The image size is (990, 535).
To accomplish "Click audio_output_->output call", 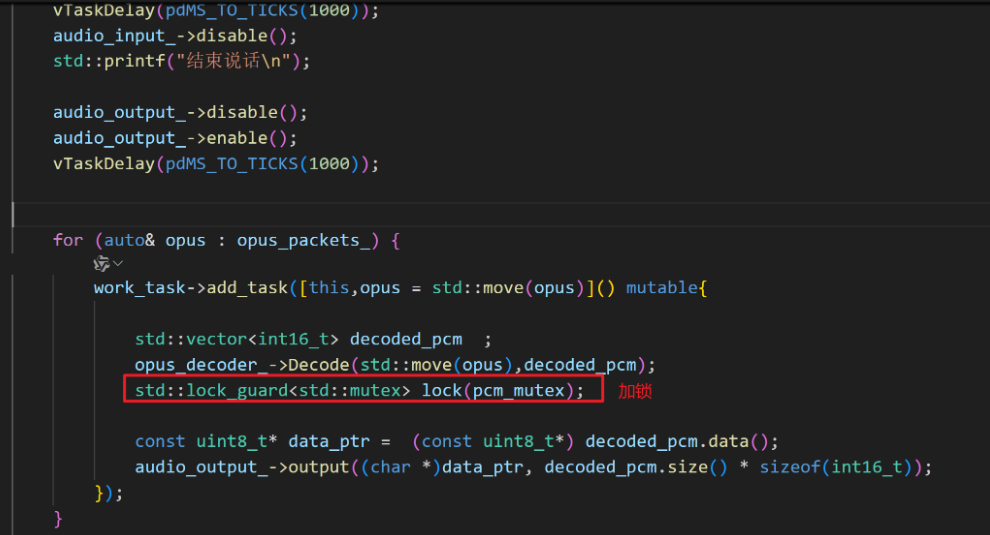I will click(242, 467).
